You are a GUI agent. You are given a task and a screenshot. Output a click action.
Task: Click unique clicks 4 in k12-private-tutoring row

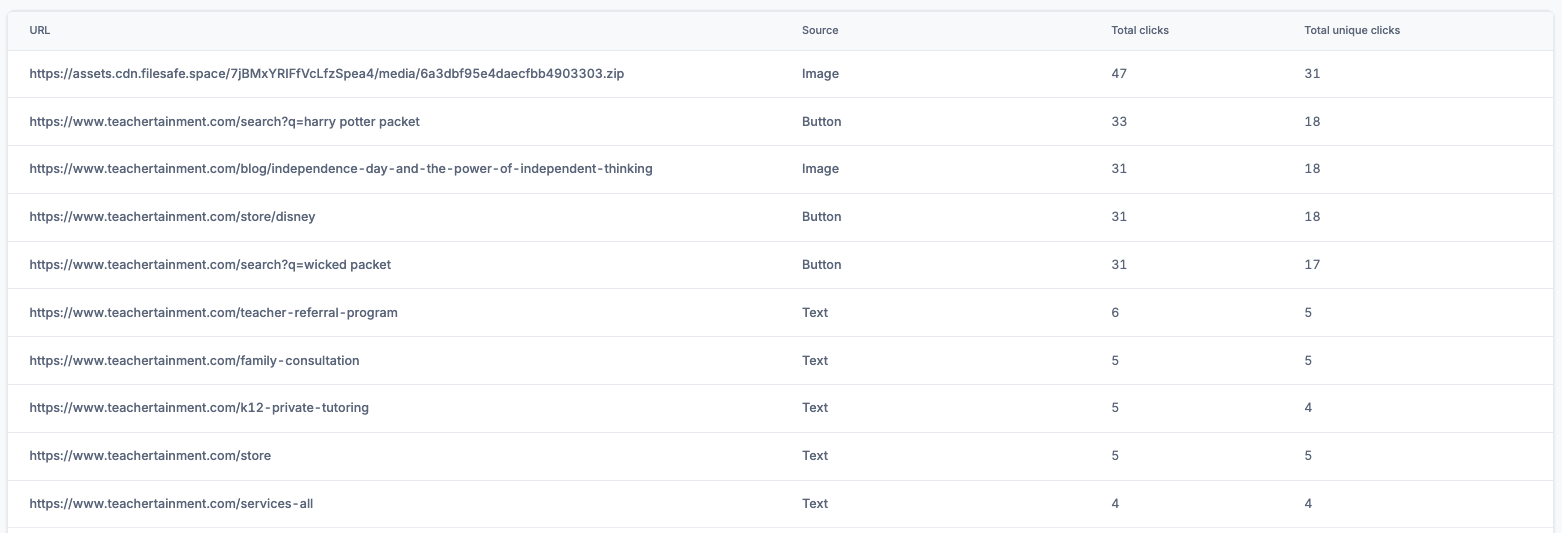pyautogui.click(x=1308, y=408)
